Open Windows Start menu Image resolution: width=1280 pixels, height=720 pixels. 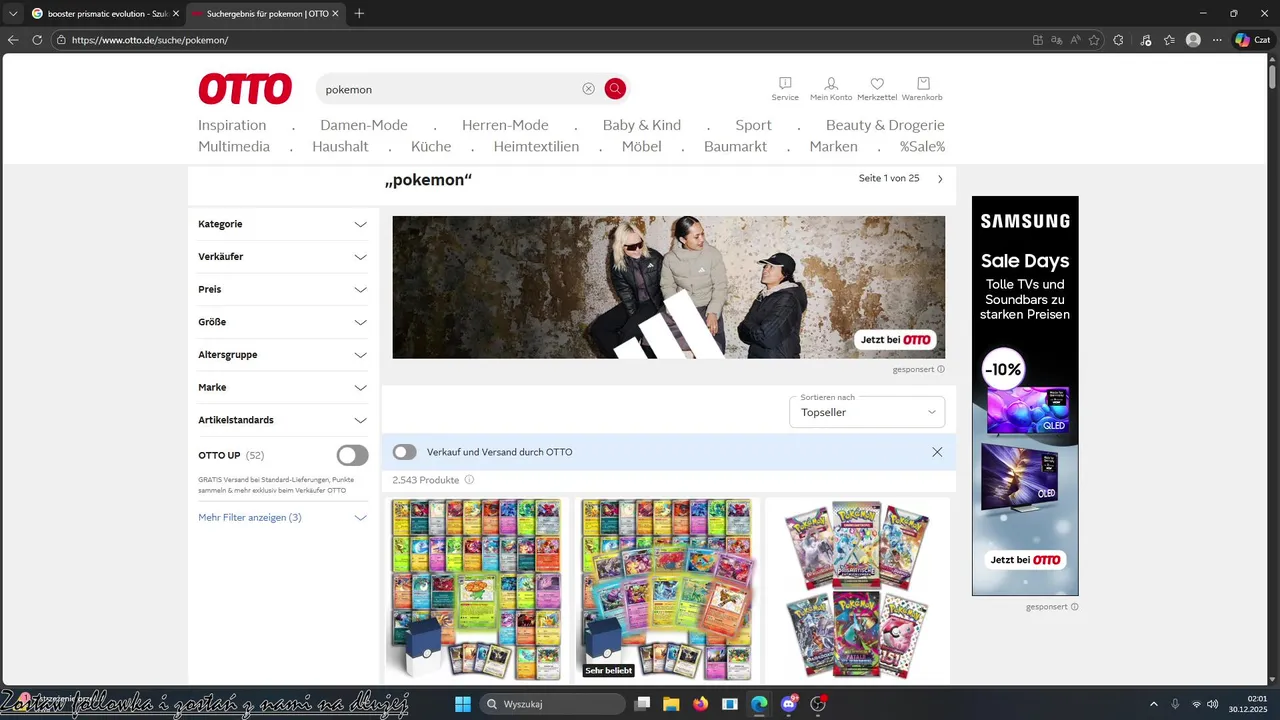click(463, 704)
